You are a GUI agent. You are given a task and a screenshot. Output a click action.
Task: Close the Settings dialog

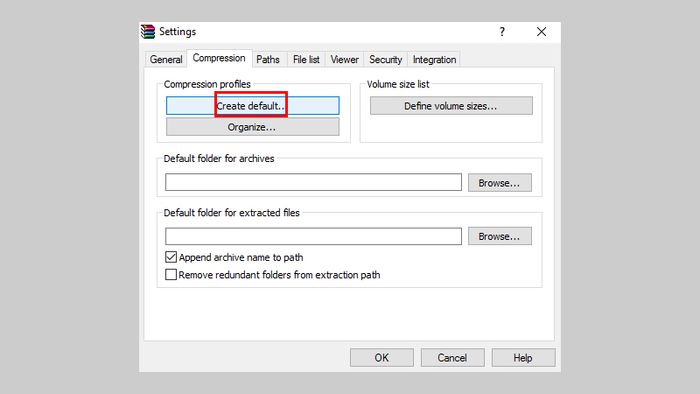point(541,32)
